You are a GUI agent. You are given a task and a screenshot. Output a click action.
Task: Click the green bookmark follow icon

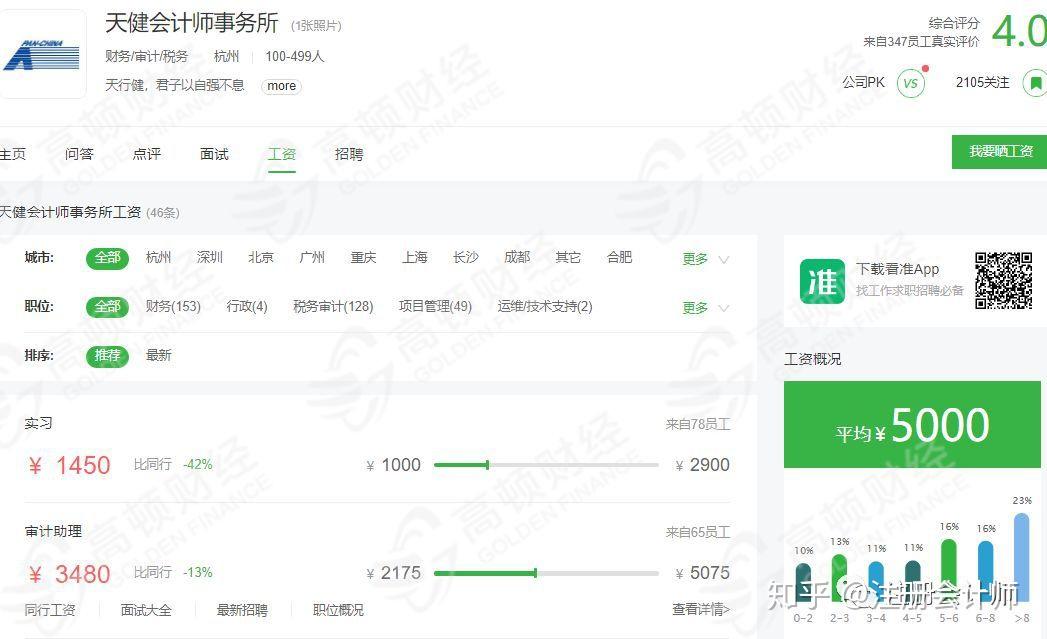pos(1036,83)
